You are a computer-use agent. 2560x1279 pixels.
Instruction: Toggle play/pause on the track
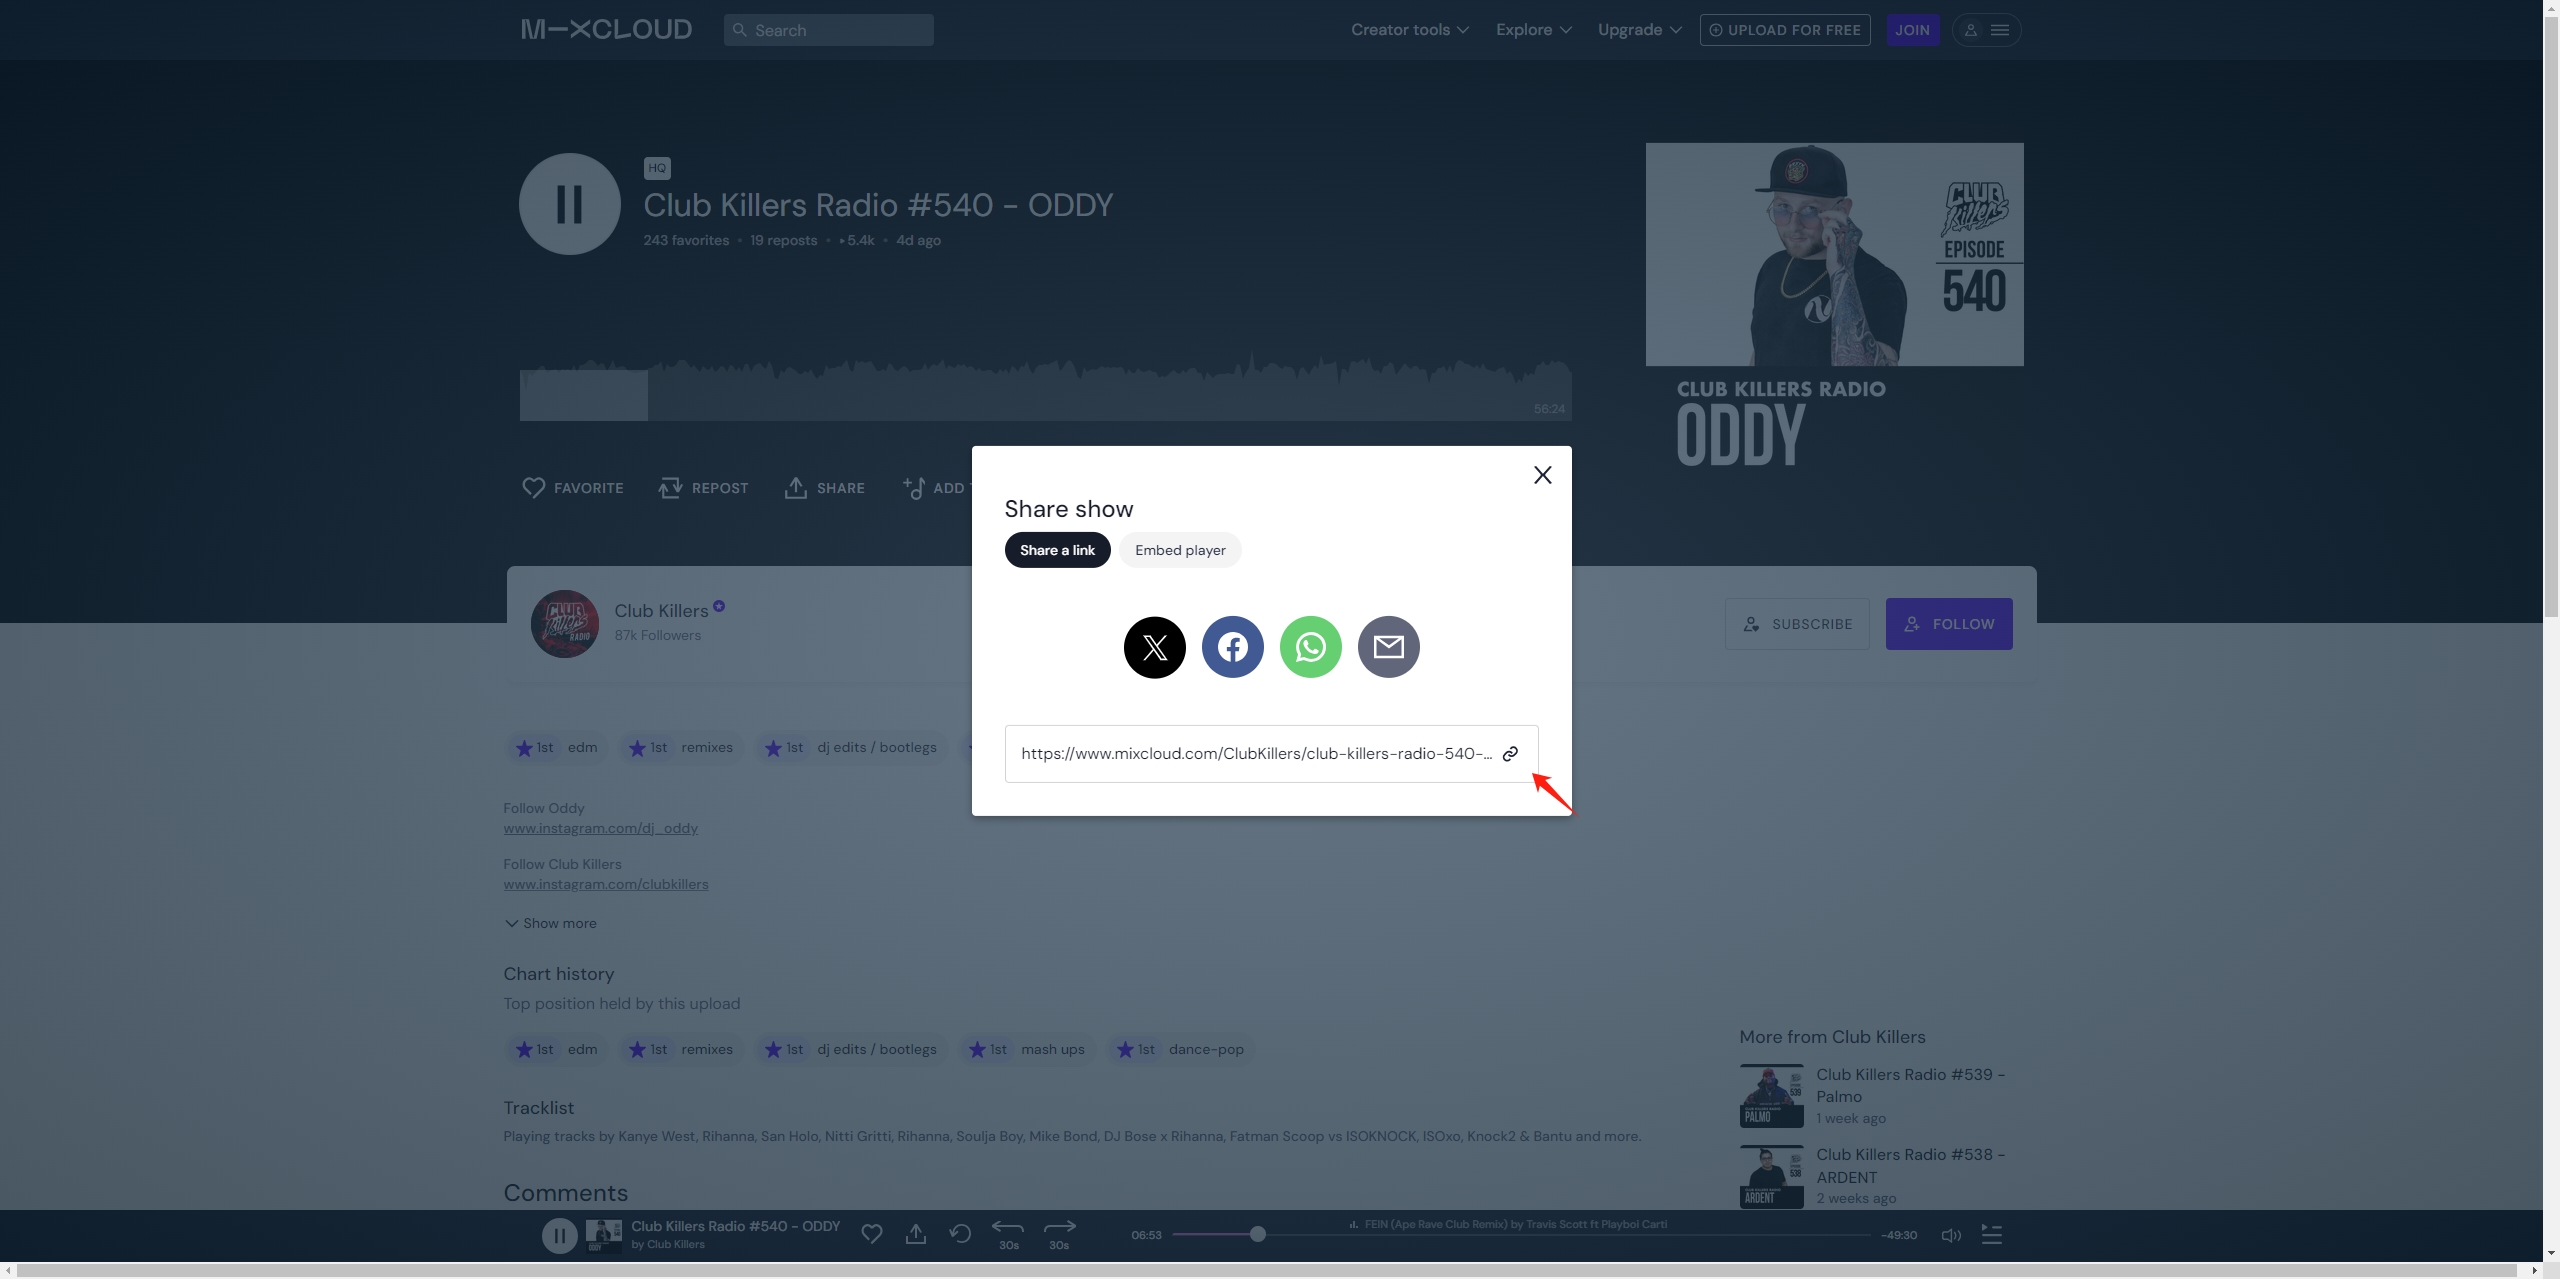pos(558,1233)
